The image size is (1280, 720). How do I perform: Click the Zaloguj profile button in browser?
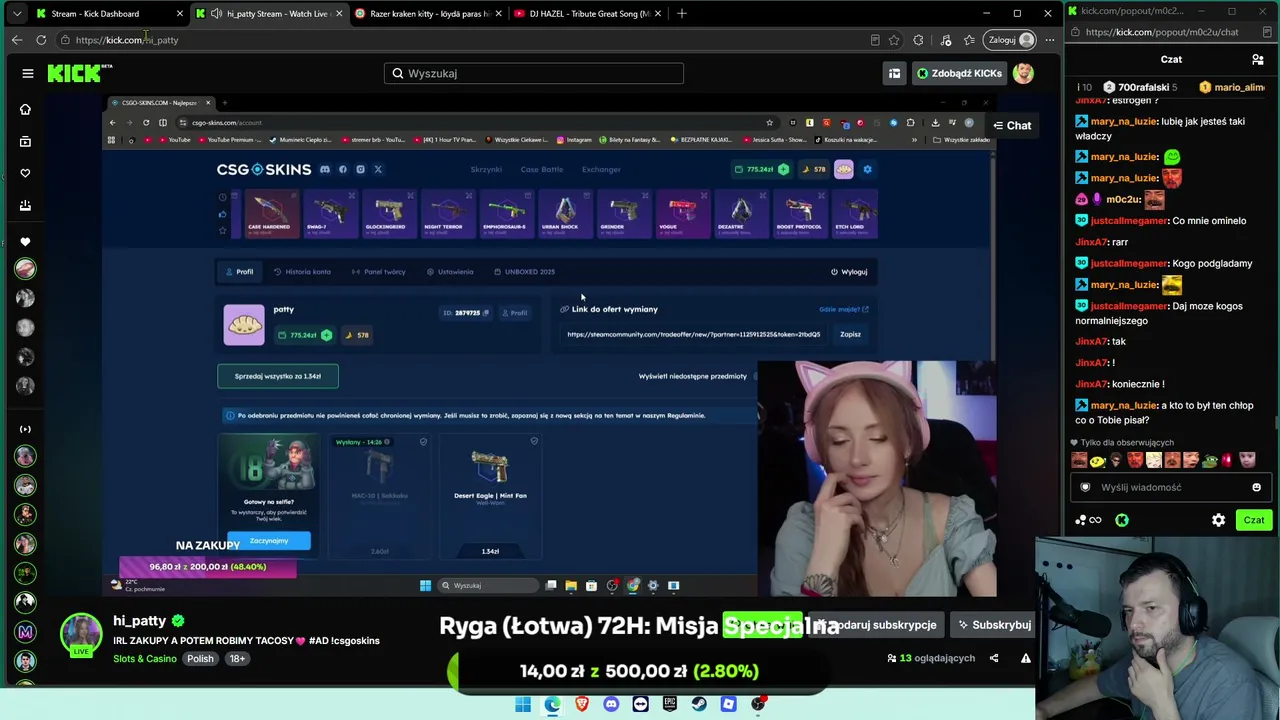(1011, 40)
